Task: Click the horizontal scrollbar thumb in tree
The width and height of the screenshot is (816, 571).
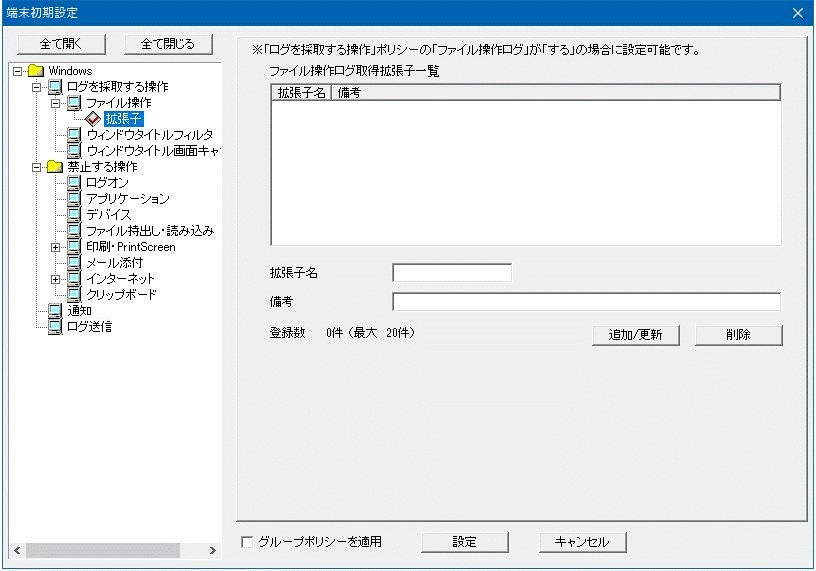Action: pos(103,550)
